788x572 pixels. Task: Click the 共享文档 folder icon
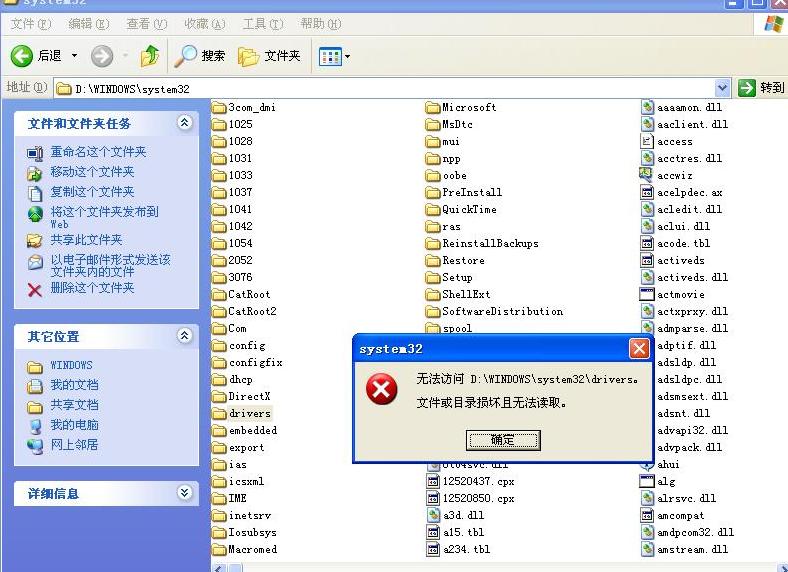pos(35,407)
